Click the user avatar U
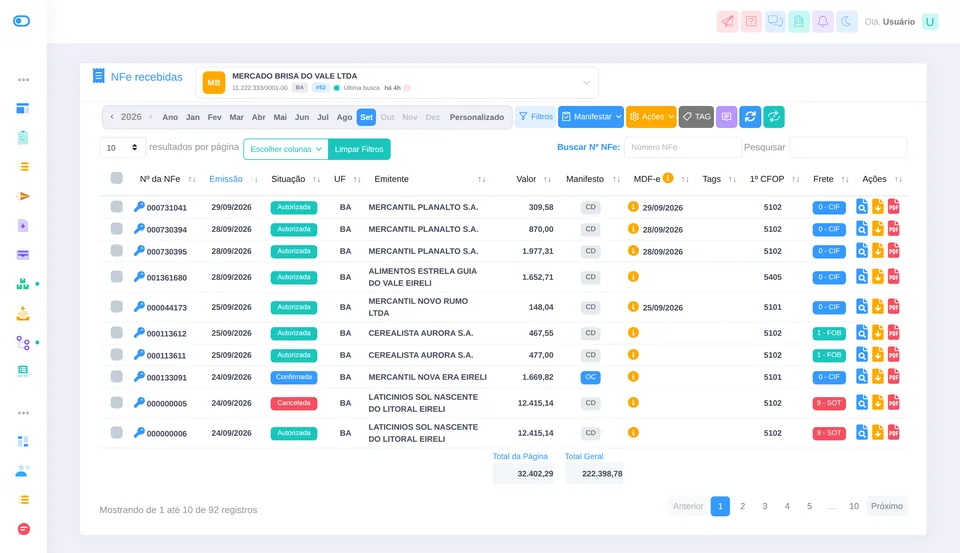Image resolution: width=960 pixels, height=553 pixels. tap(930, 21)
